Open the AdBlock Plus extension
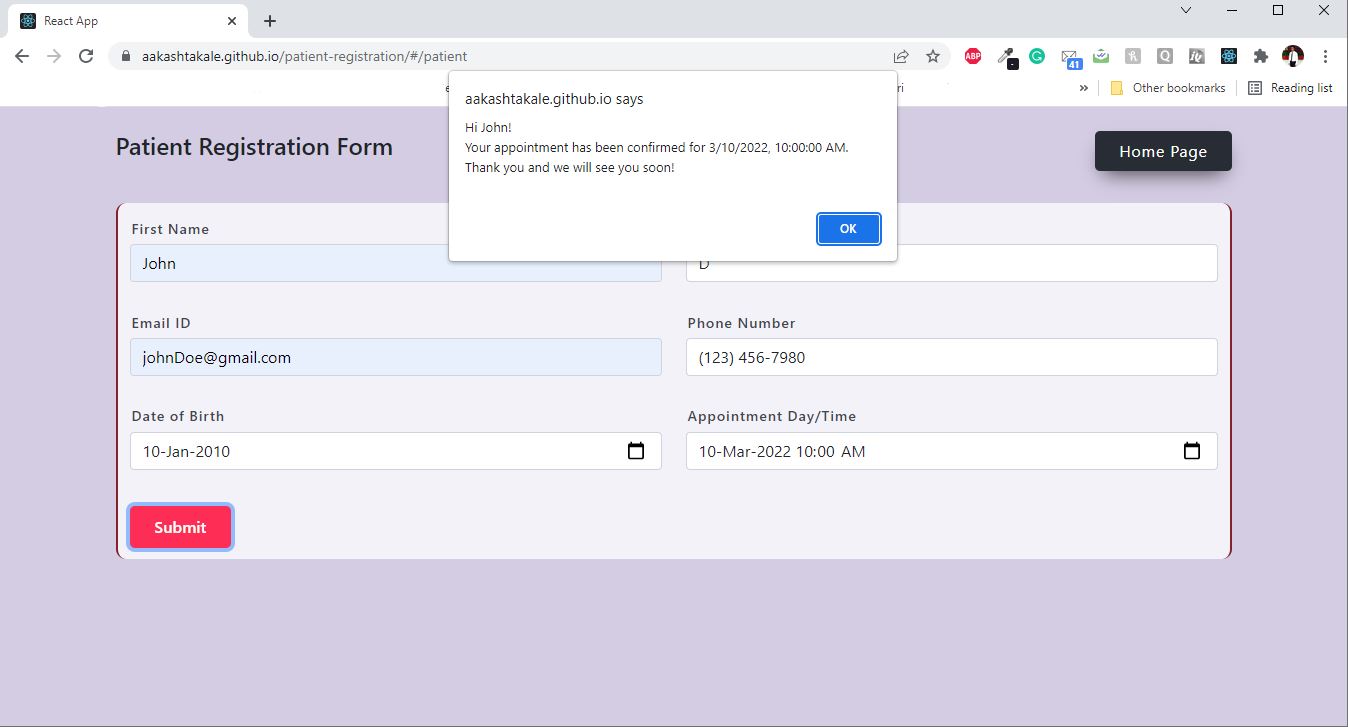 (972, 56)
